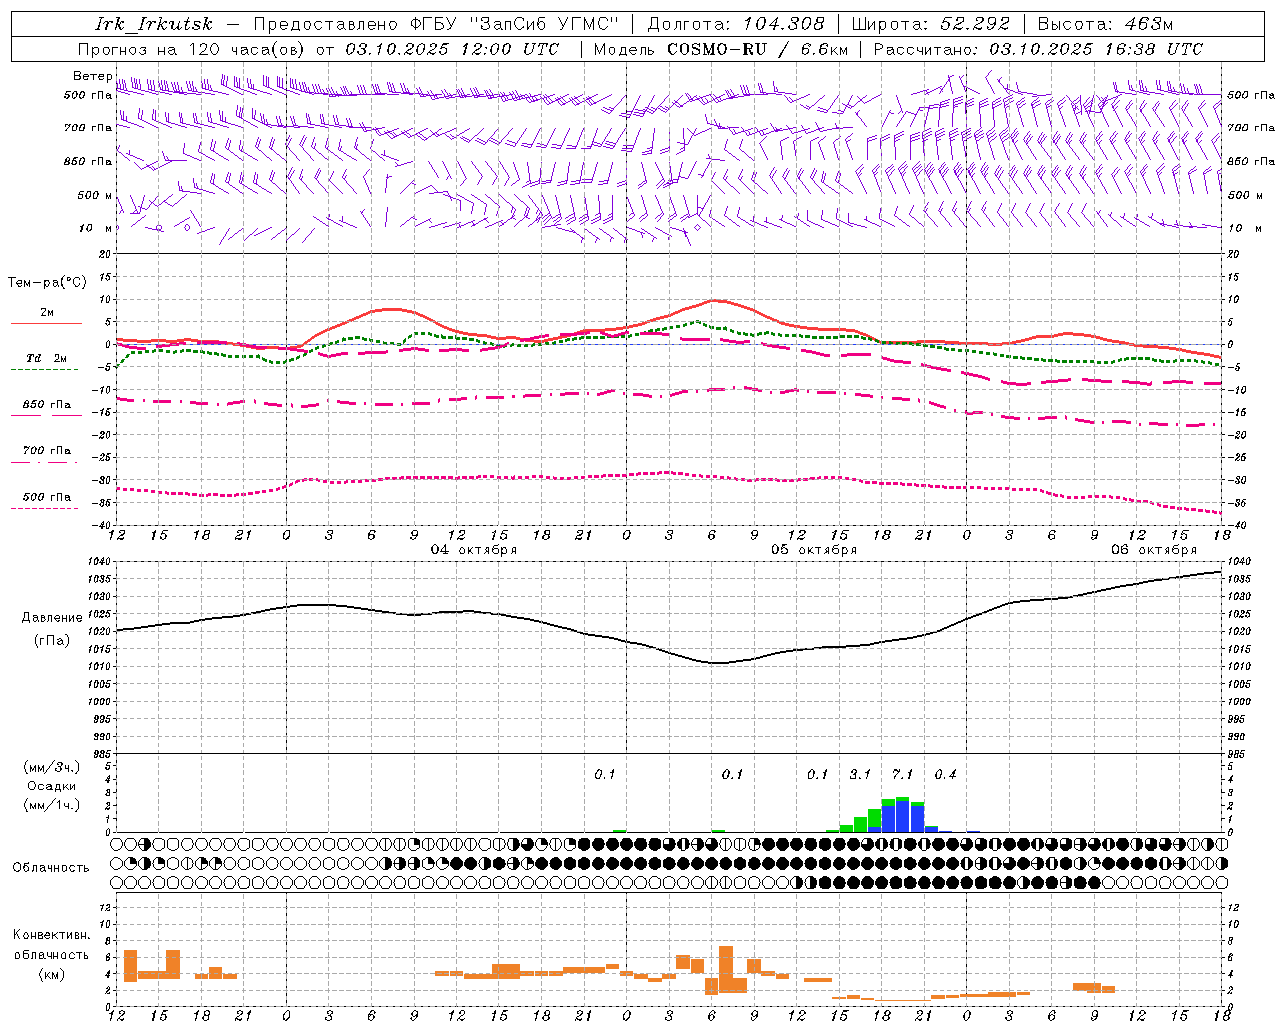Click the dashed green line sample under 'Td 2м'
The width and height of the screenshot is (1280, 1024).
45,369
